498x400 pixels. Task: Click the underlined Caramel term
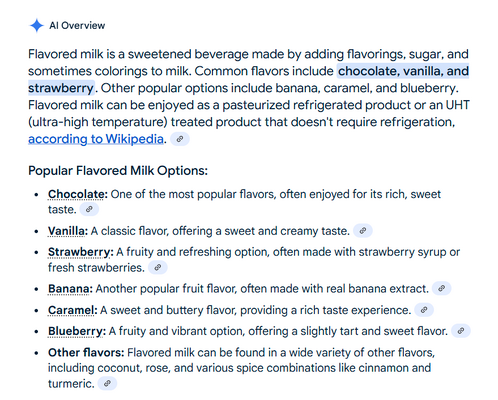click(72, 310)
